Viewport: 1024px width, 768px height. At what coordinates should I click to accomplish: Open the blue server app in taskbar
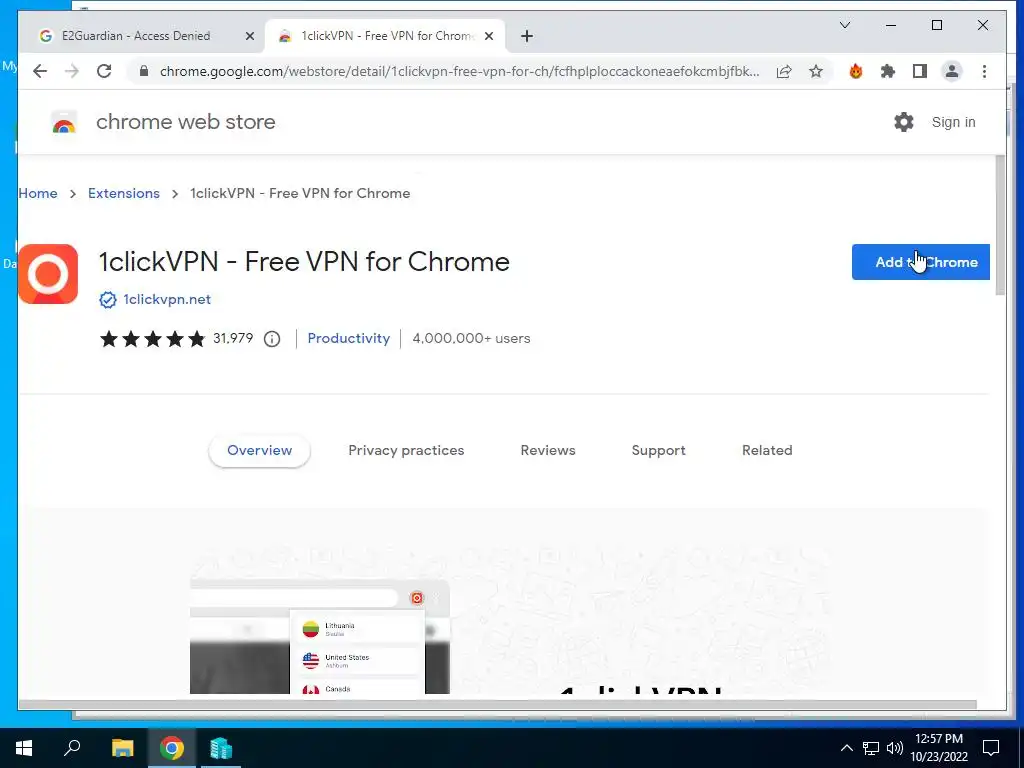[221, 748]
